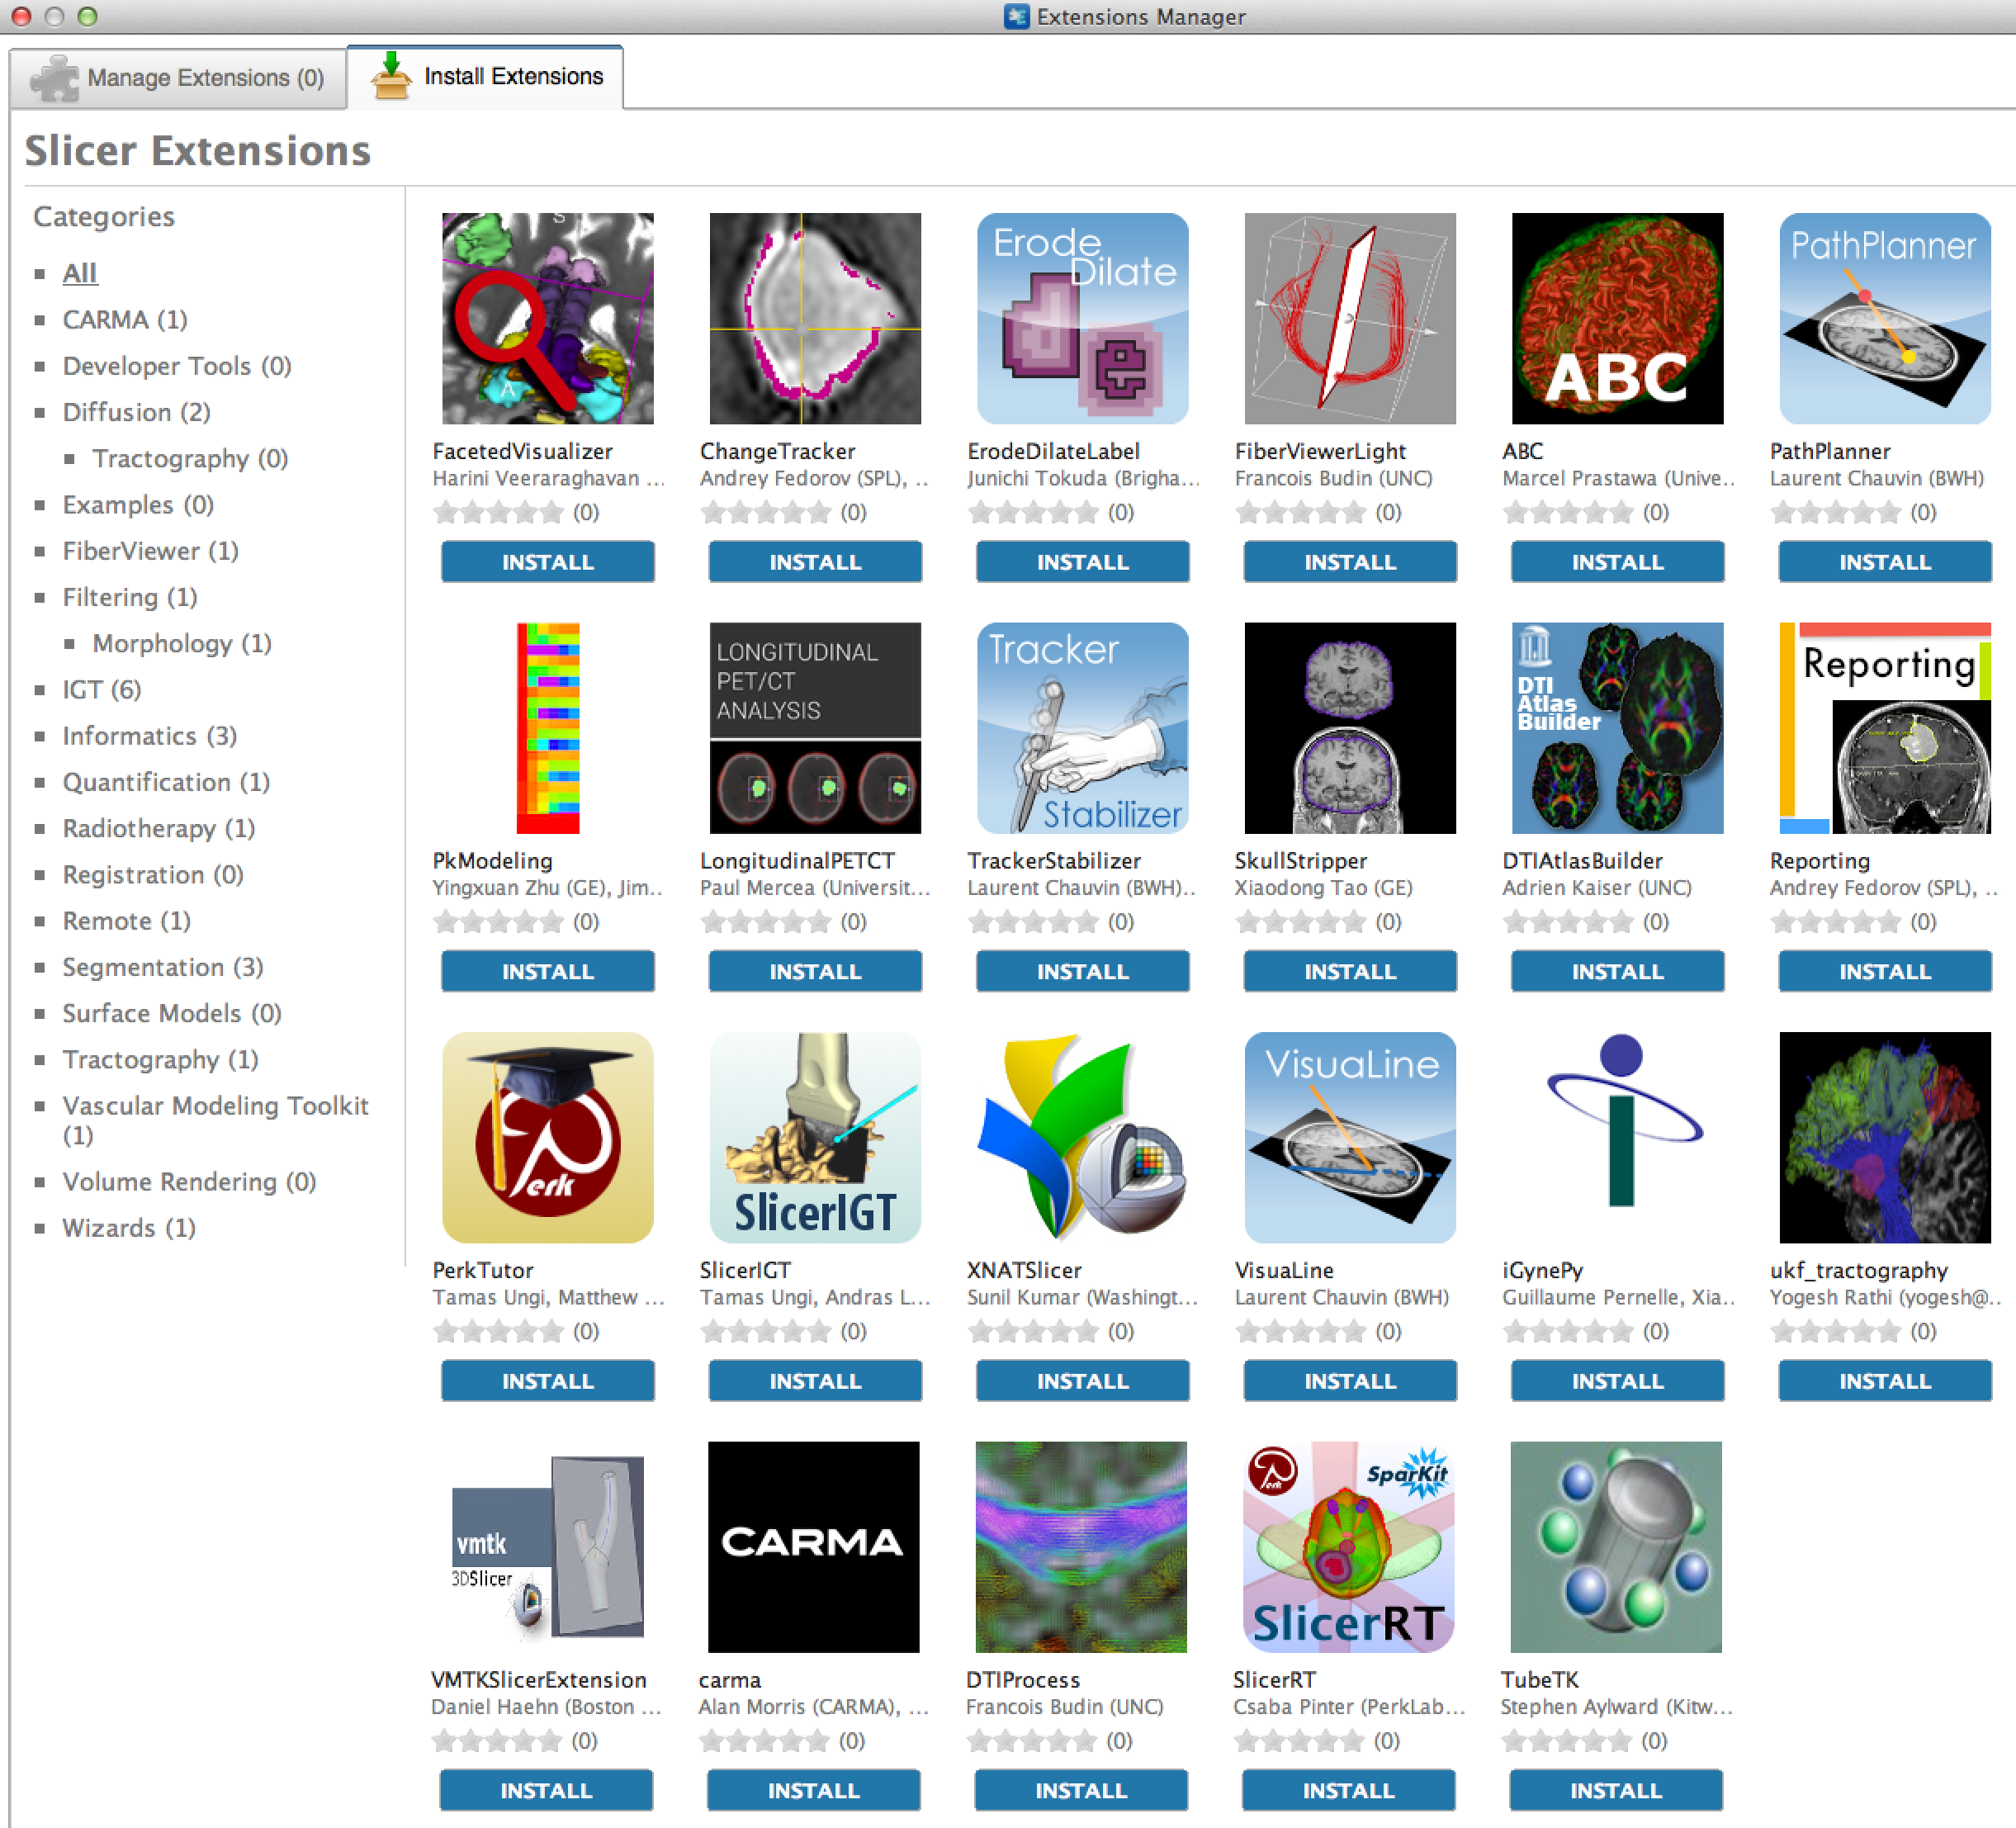Select the All categories link
This screenshot has height=1828, width=2016.
point(80,273)
